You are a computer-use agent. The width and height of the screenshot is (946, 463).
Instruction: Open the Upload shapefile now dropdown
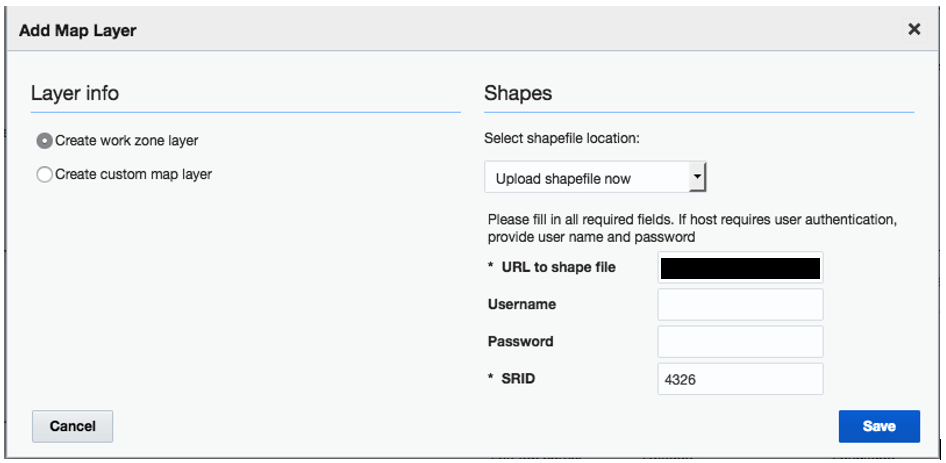(x=594, y=179)
